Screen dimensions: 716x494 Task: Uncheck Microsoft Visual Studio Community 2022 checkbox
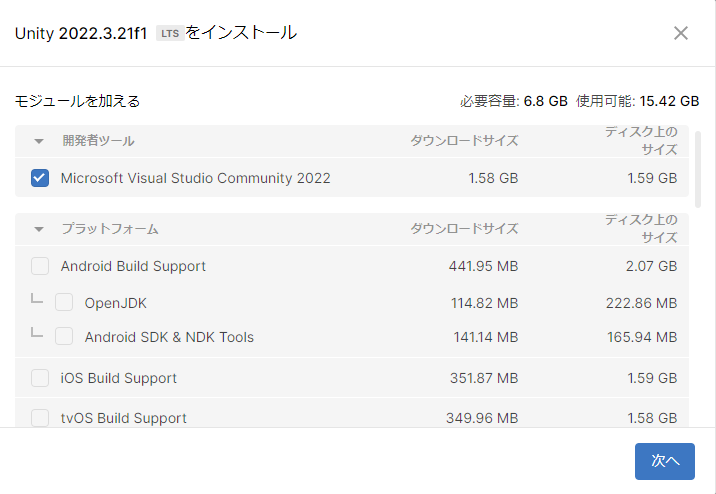pyautogui.click(x=40, y=178)
